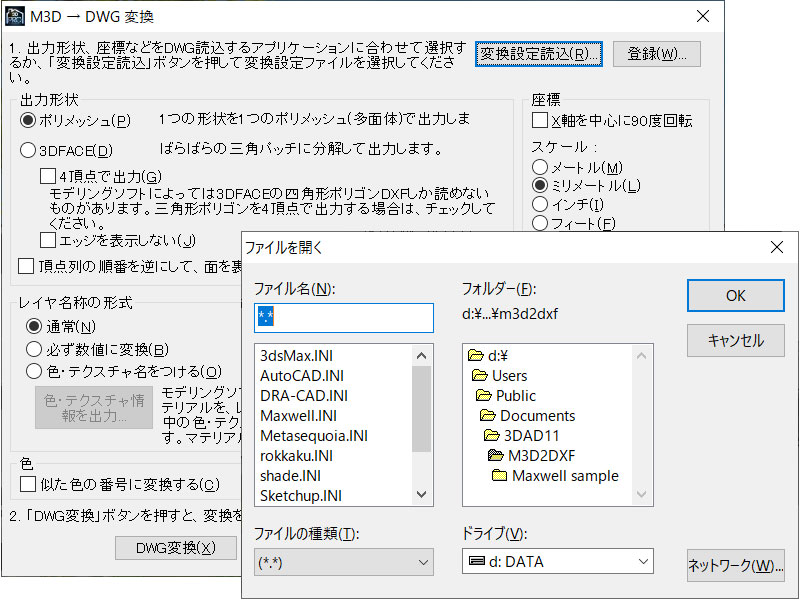Enable X軸を中心に90度回転 checkbox
Screen dimensions: 800x600
pos(540,121)
